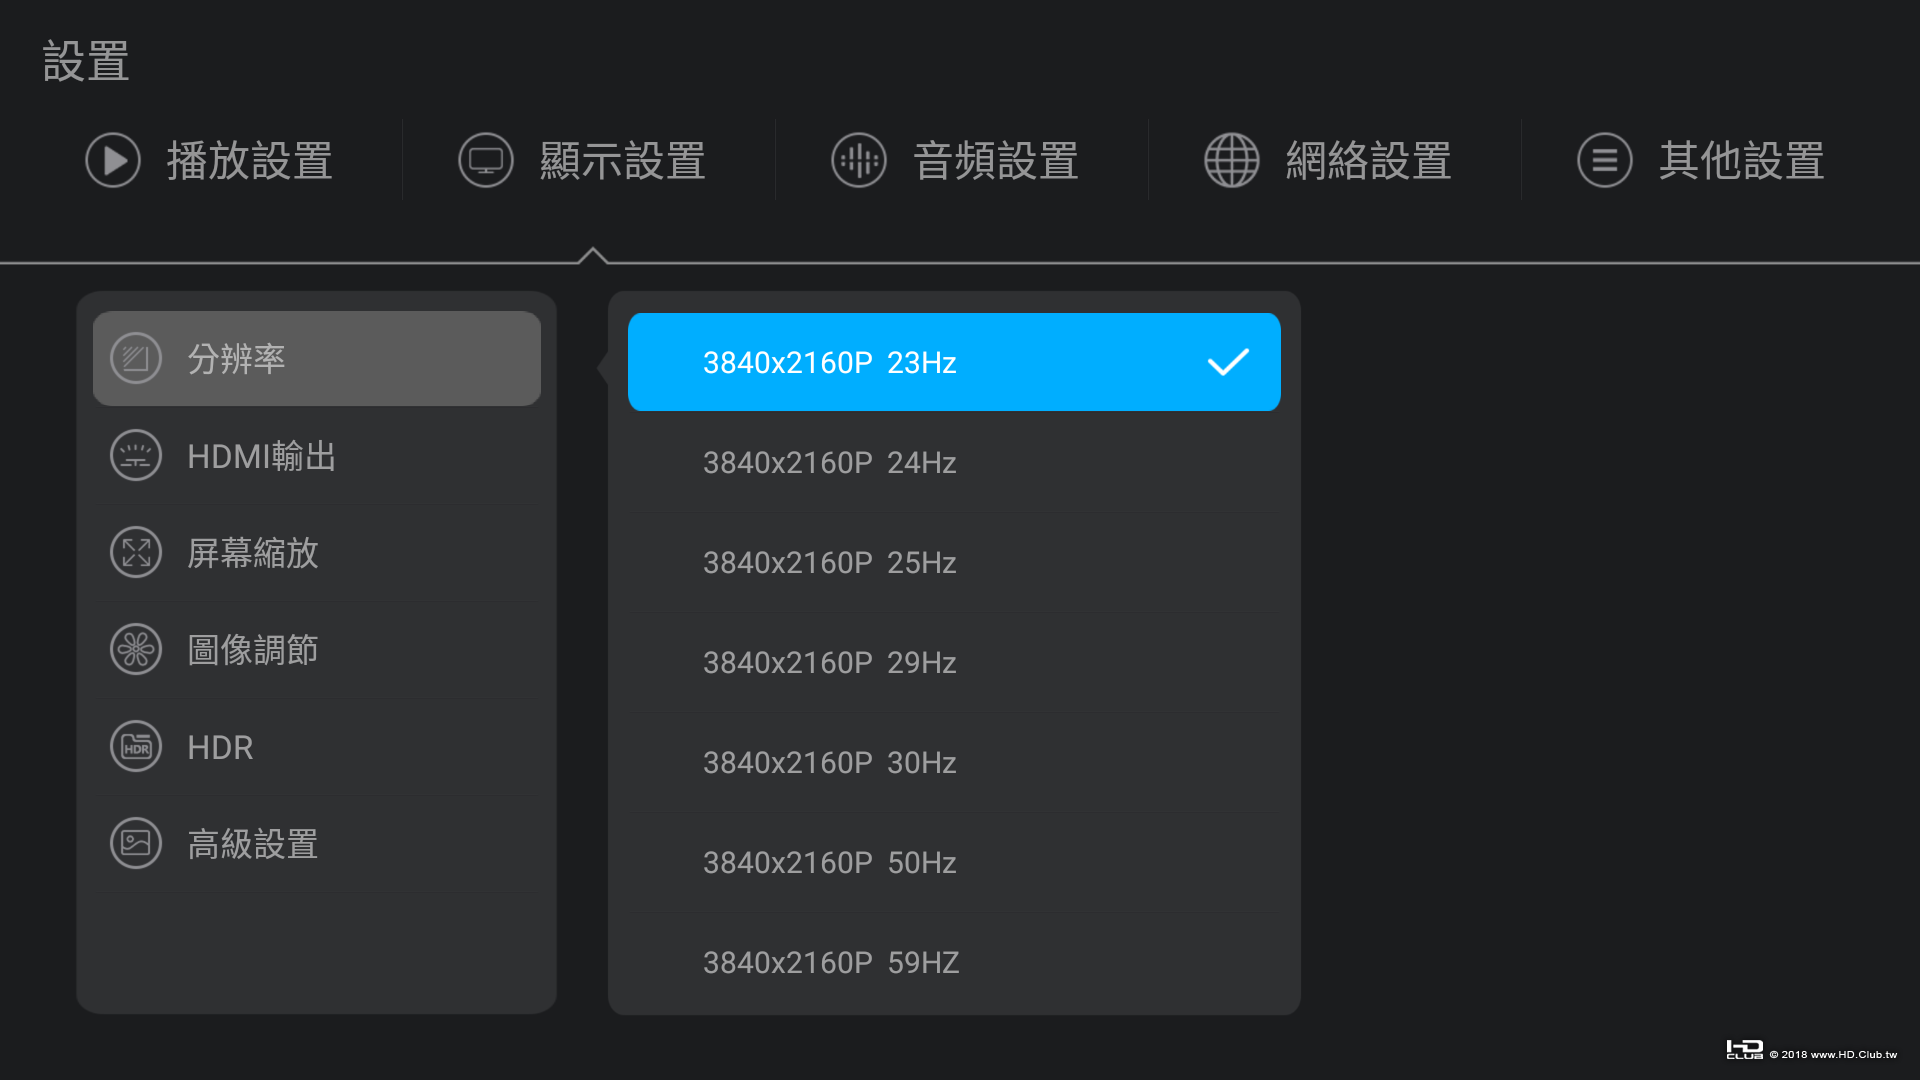Pick 3840x2160P 59HZ from the list
This screenshot has height=1080, width=1920.
coord(953,963)
